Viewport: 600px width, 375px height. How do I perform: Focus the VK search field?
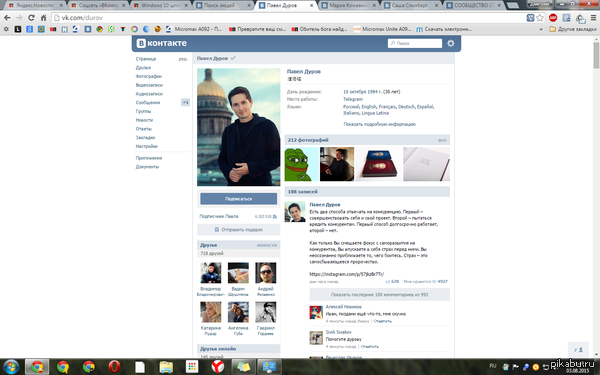pyautogui.click(x=415, y=43)
